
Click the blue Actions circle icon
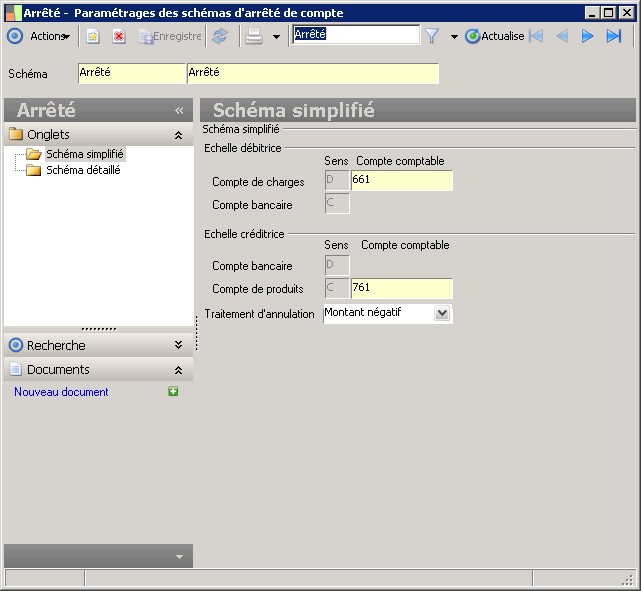15,36
